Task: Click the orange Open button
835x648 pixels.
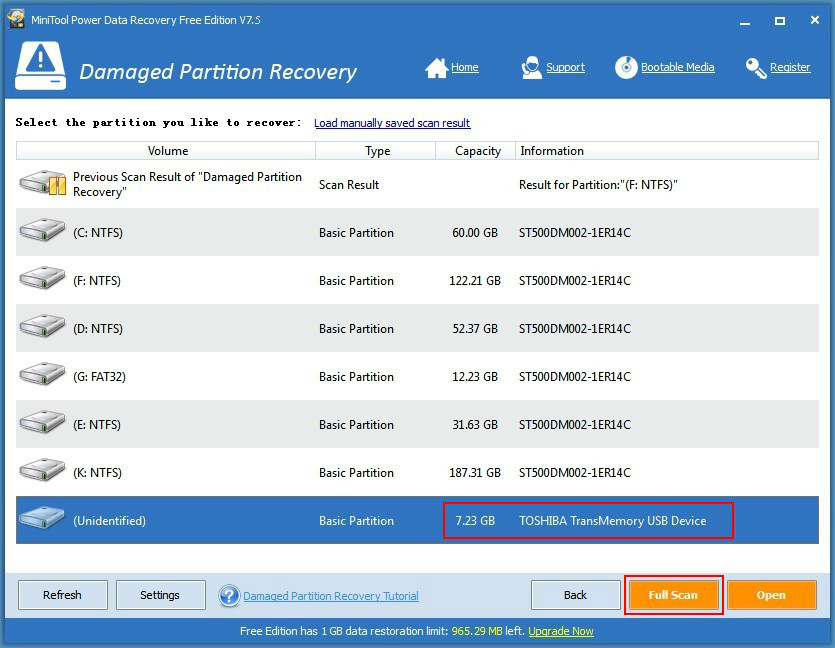Action: [772, 595]
